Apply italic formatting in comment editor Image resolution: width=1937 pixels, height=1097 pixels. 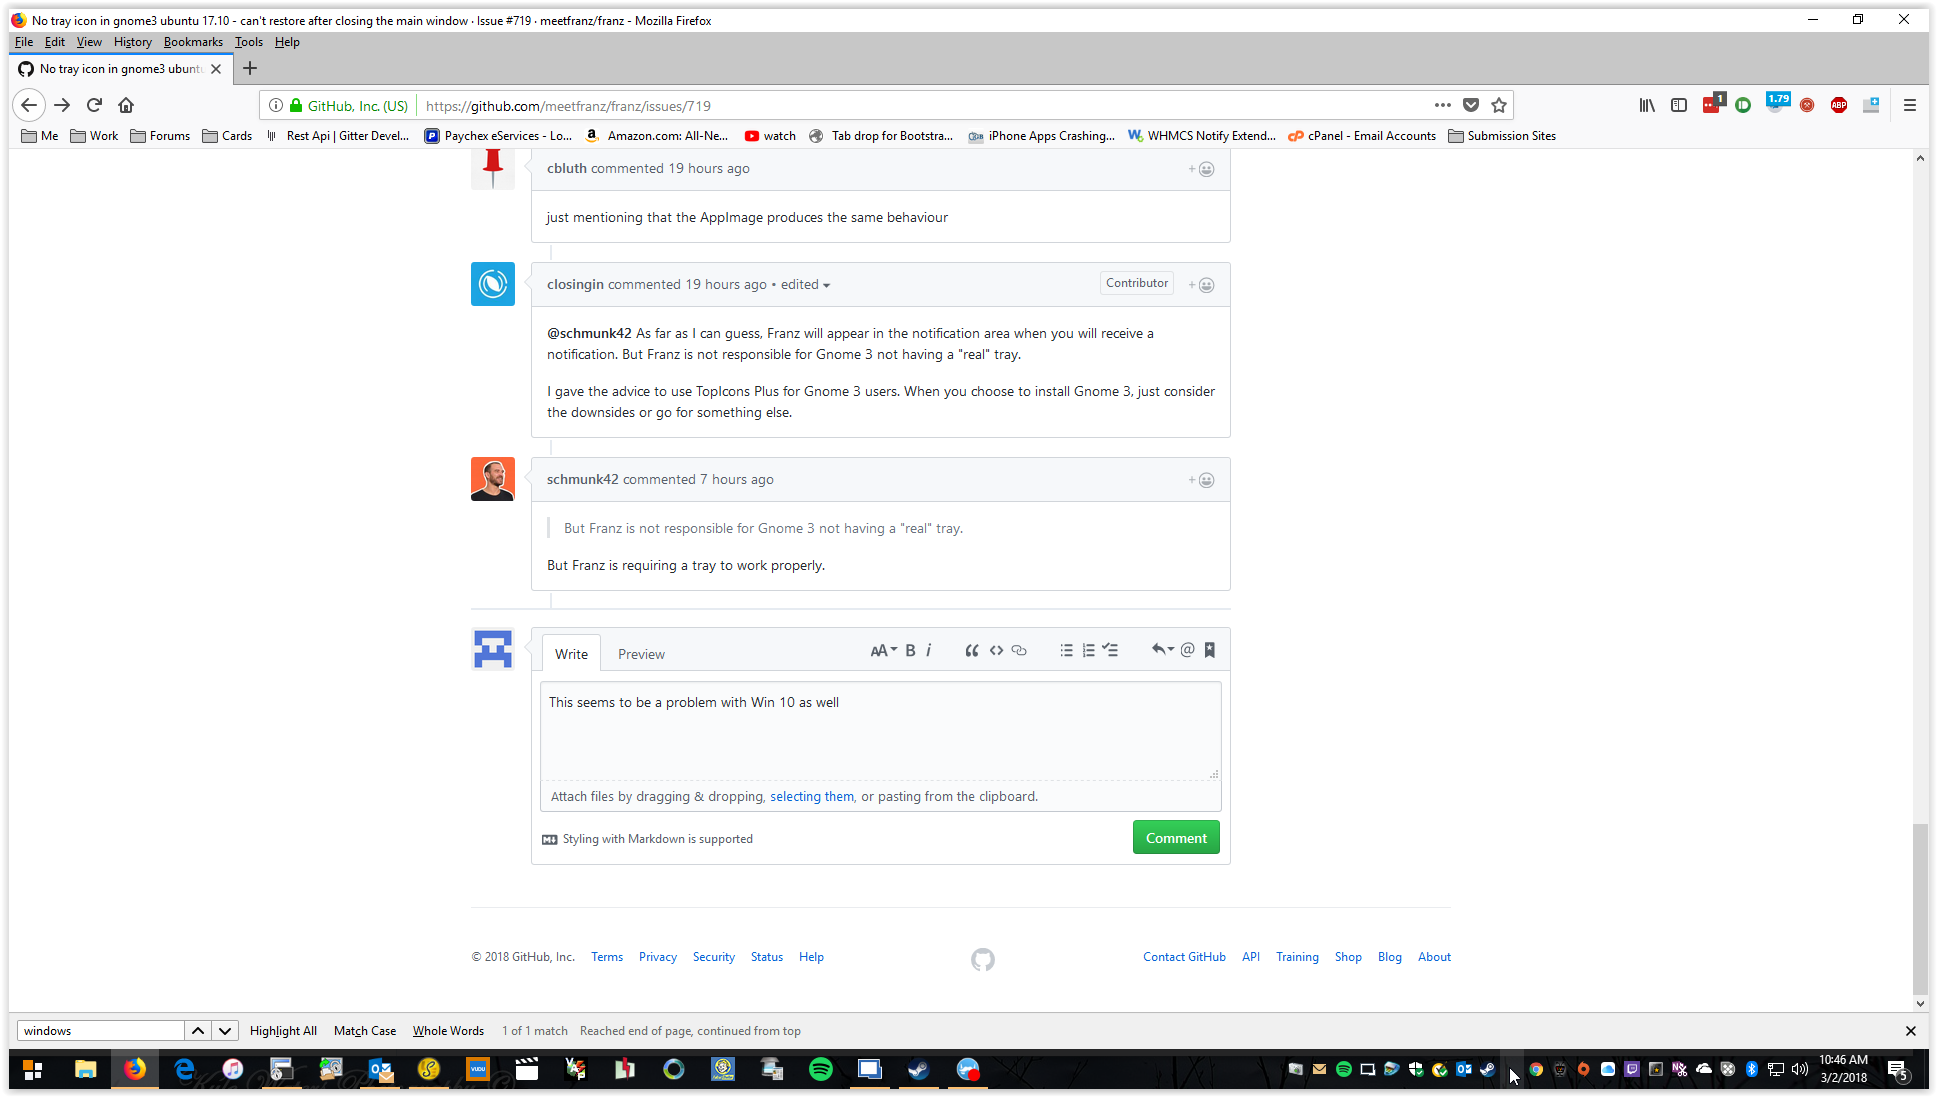coord(928,650)
